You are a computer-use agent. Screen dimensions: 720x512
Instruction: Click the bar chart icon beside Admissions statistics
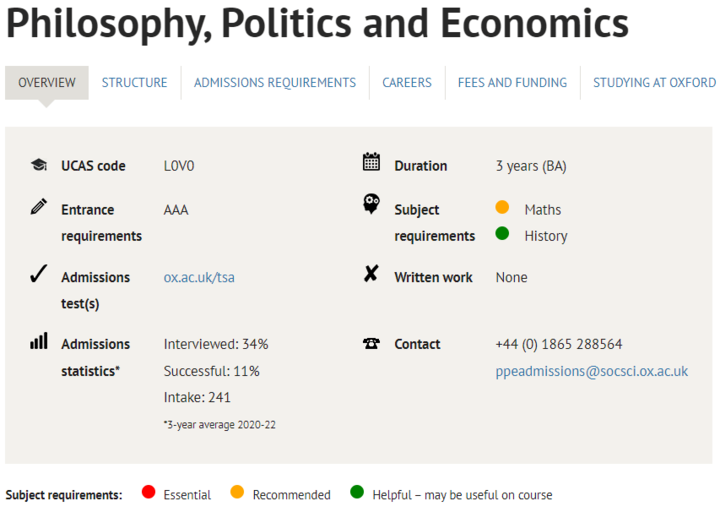[39, 341]
